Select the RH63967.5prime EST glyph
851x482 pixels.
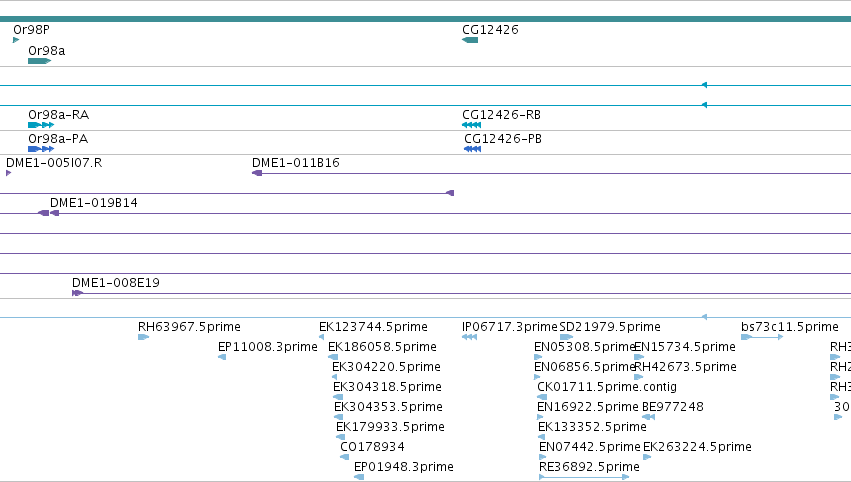click(x=143, y=337)
